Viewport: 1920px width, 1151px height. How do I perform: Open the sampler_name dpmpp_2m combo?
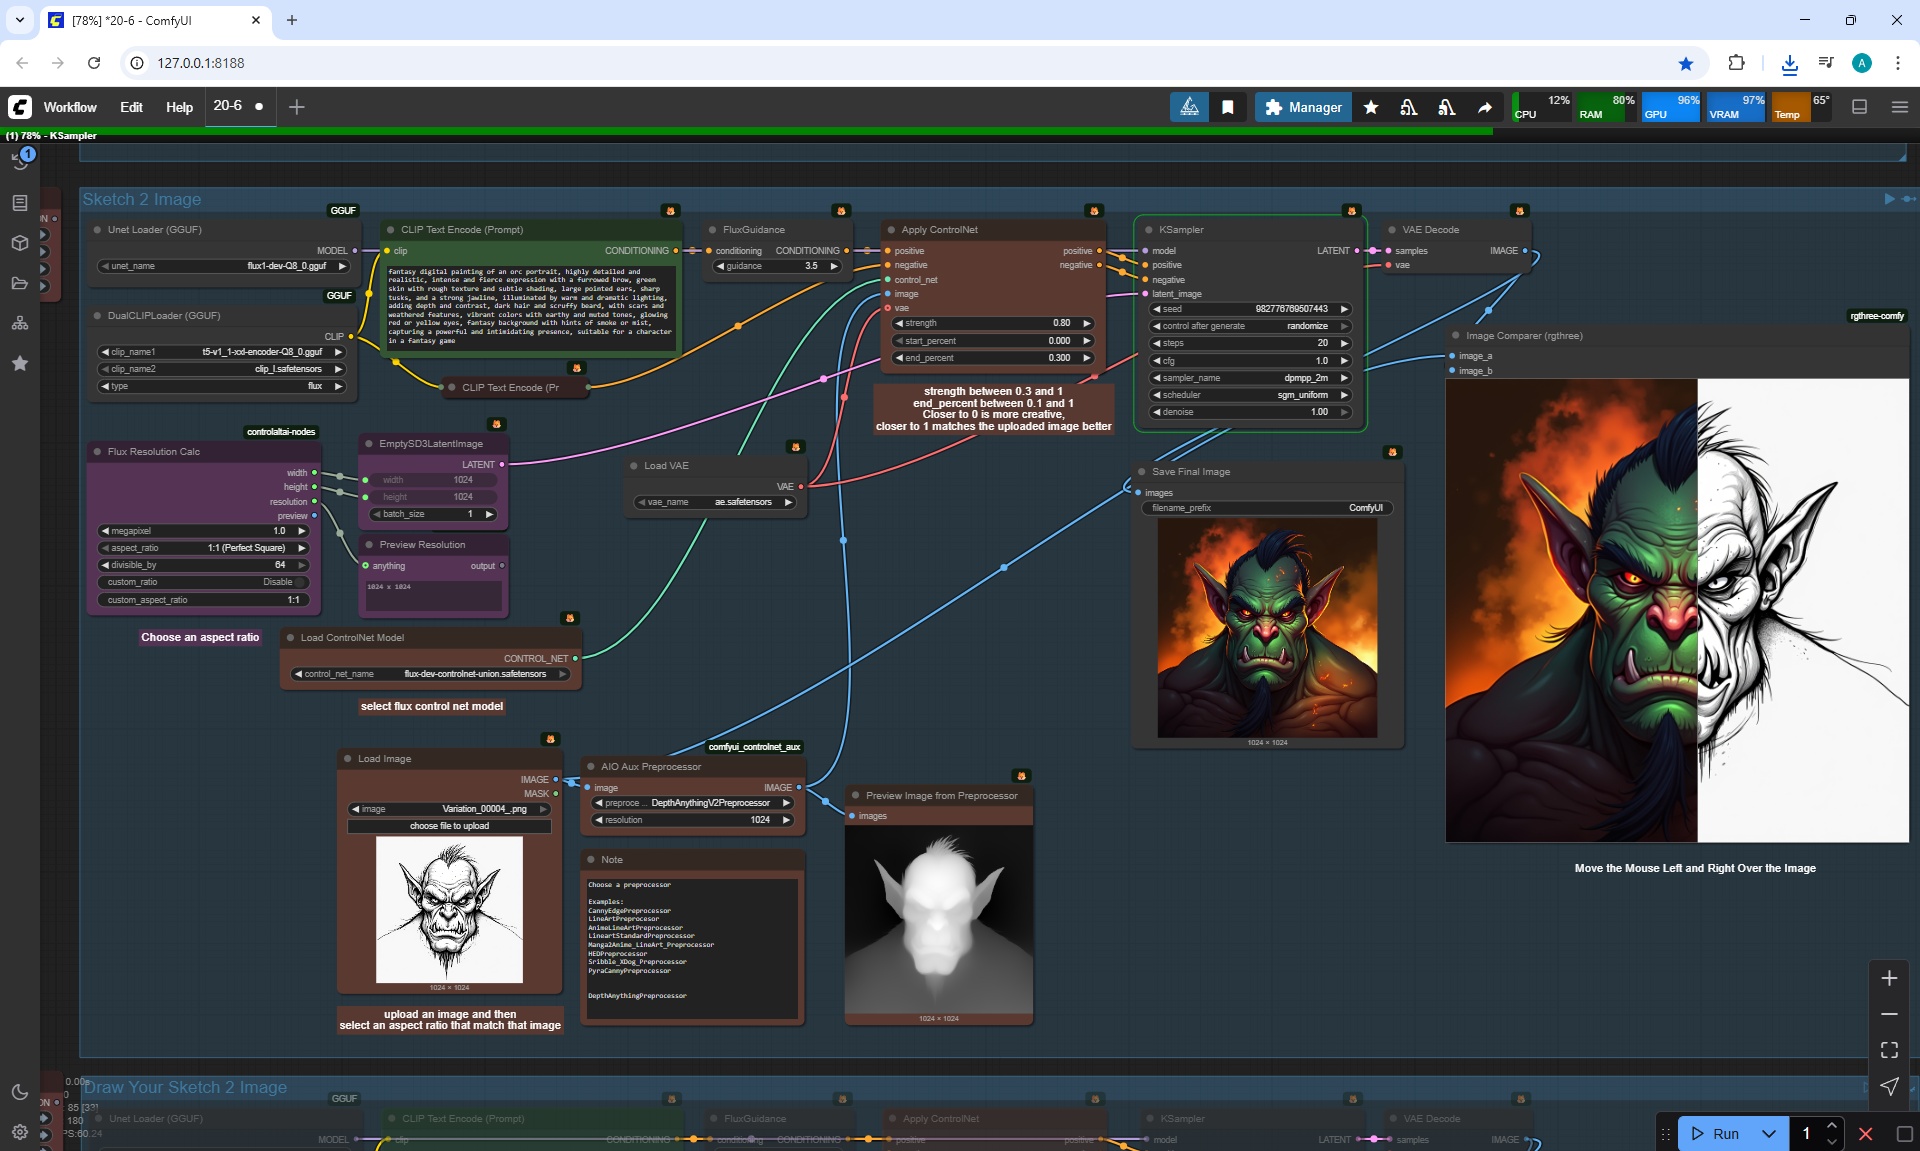point(1250,378)
